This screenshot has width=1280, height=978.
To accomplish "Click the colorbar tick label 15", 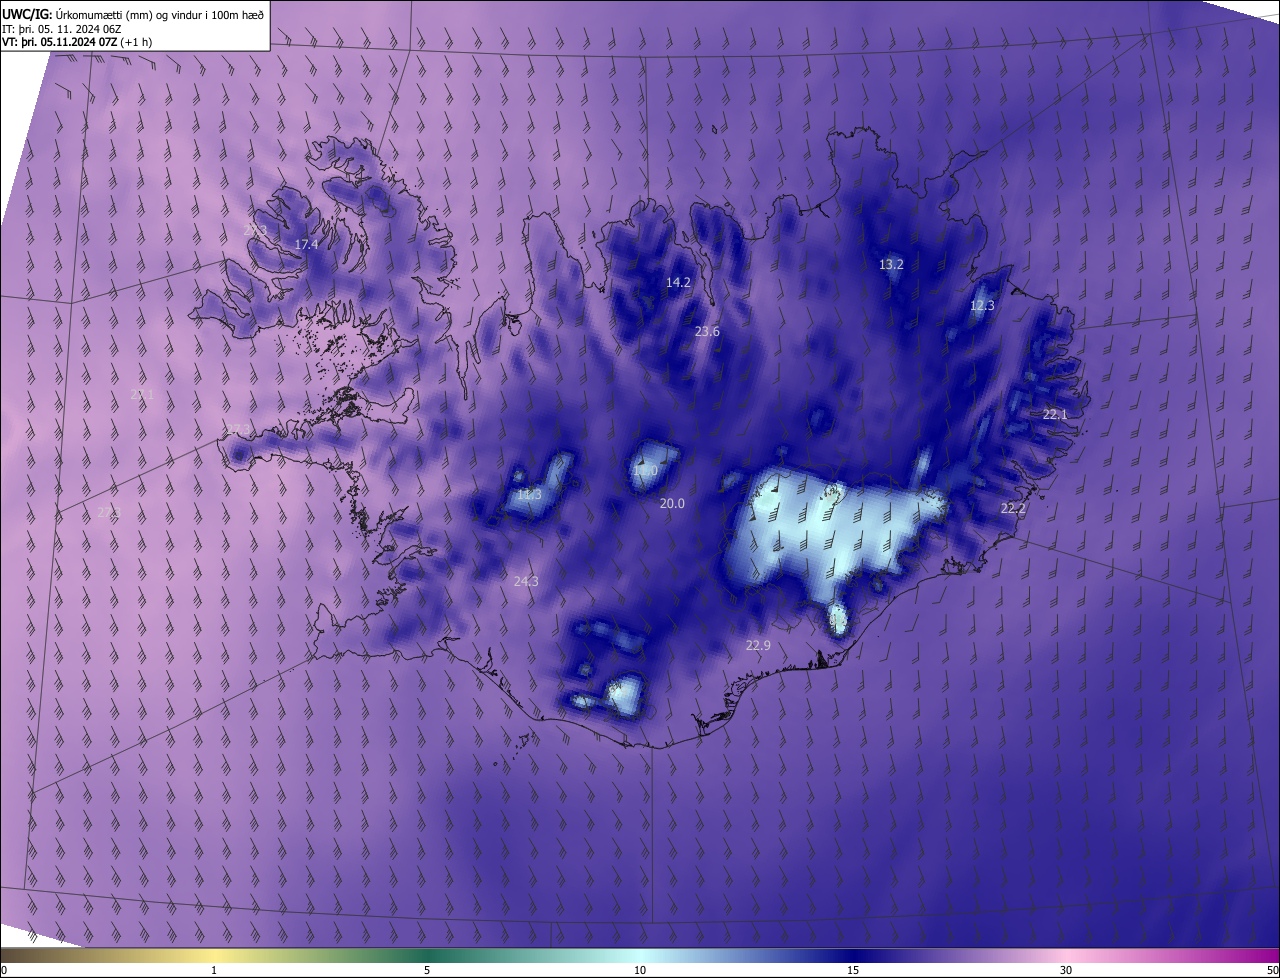I will click(x=853, y=970).
